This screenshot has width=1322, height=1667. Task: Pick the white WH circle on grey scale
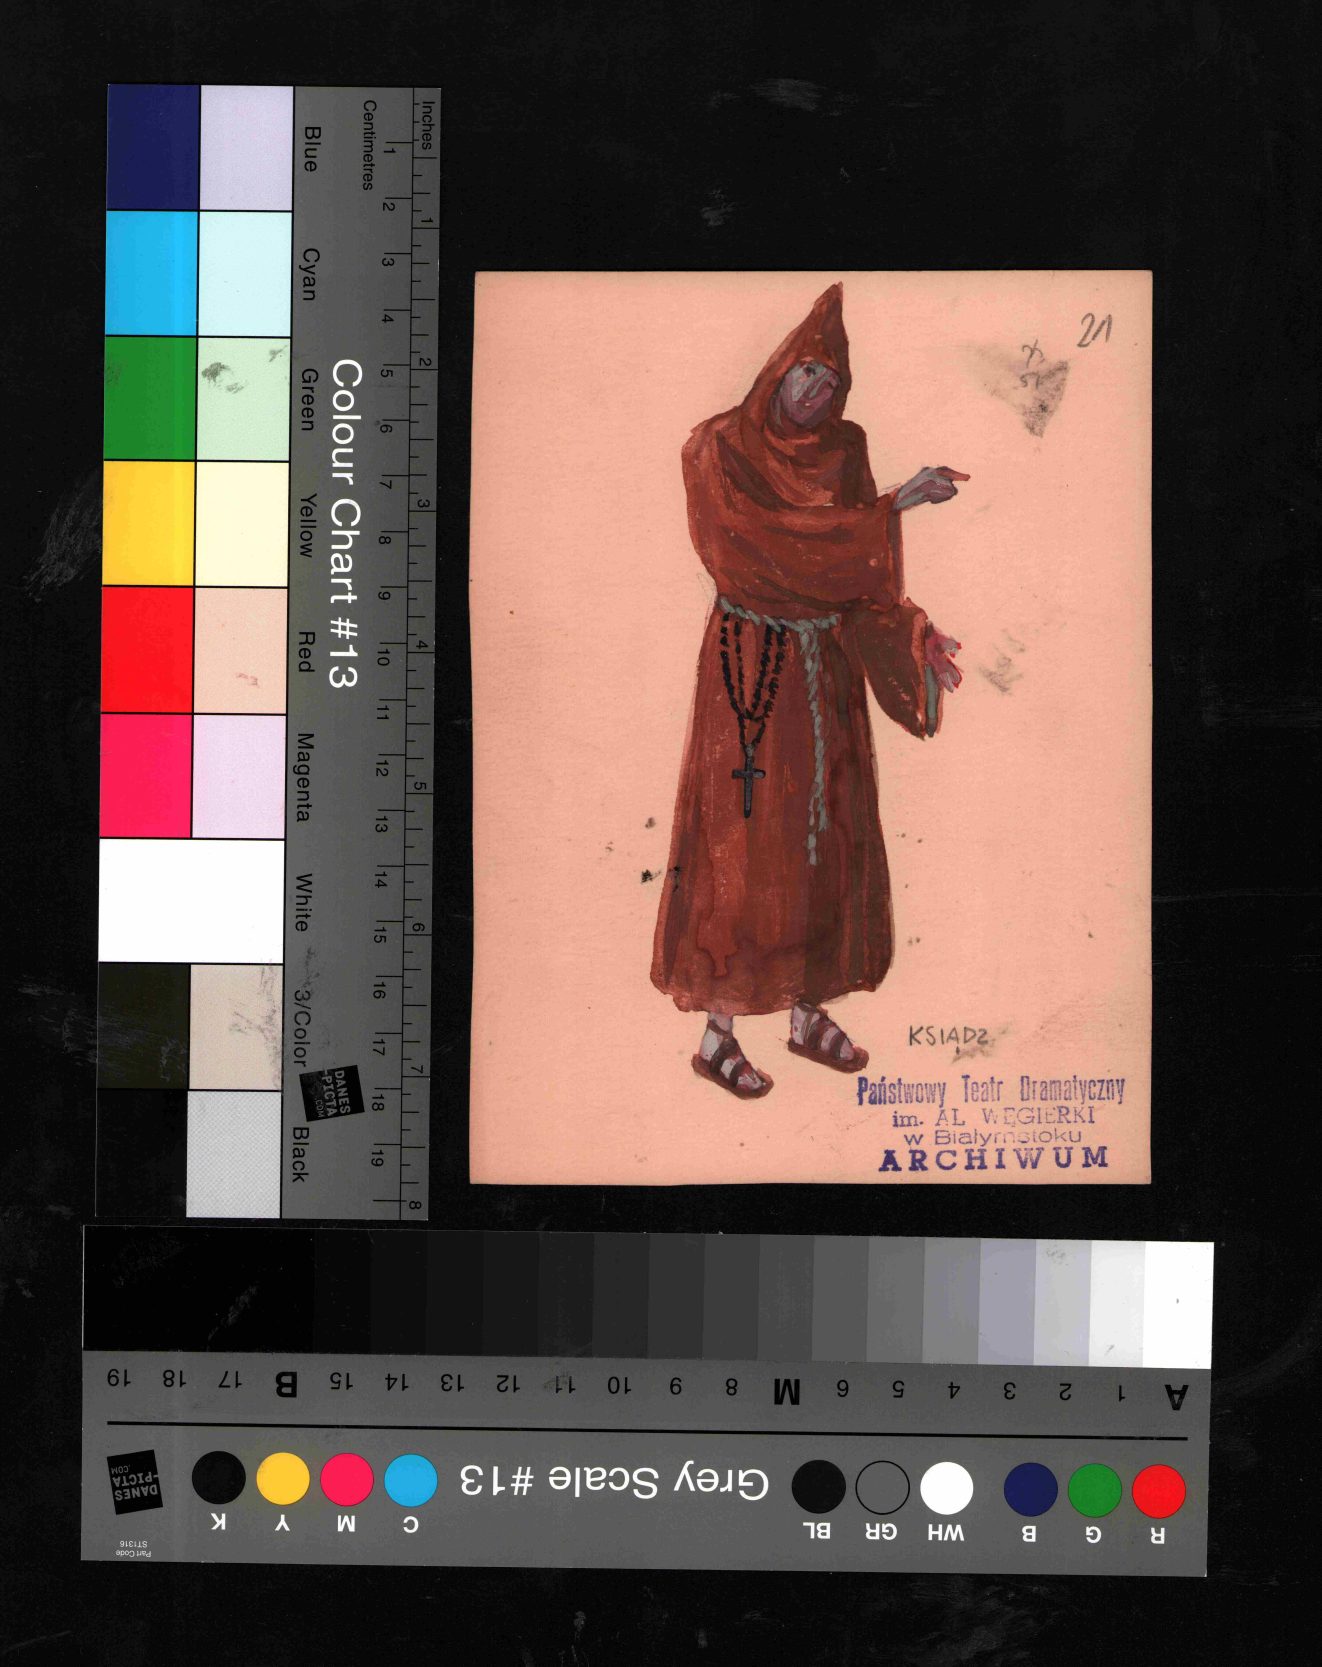(946, 1488)
